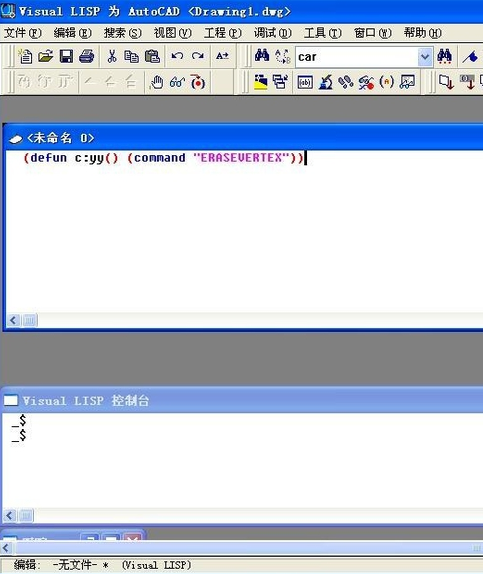This screenshot has width=483, height=574.
Task: Click into the search field containing car
Action: tap(357, 57)
